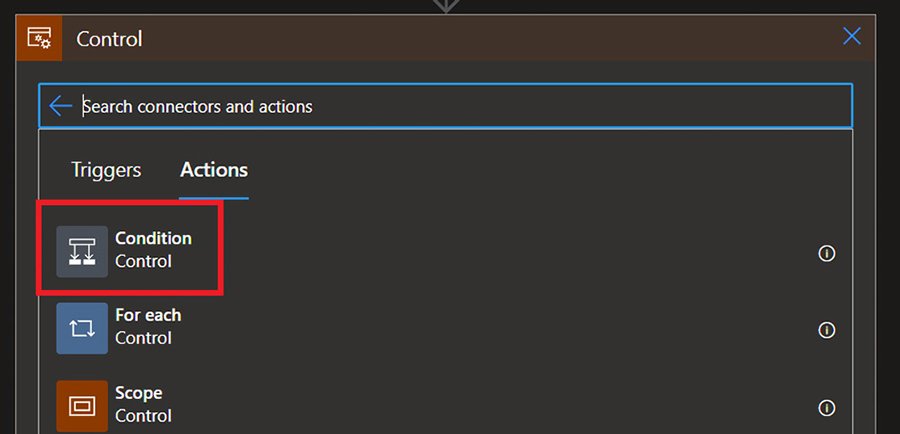Pick the For each action label
This screenshot has height=434, width=900.
(x=148, y=316)
